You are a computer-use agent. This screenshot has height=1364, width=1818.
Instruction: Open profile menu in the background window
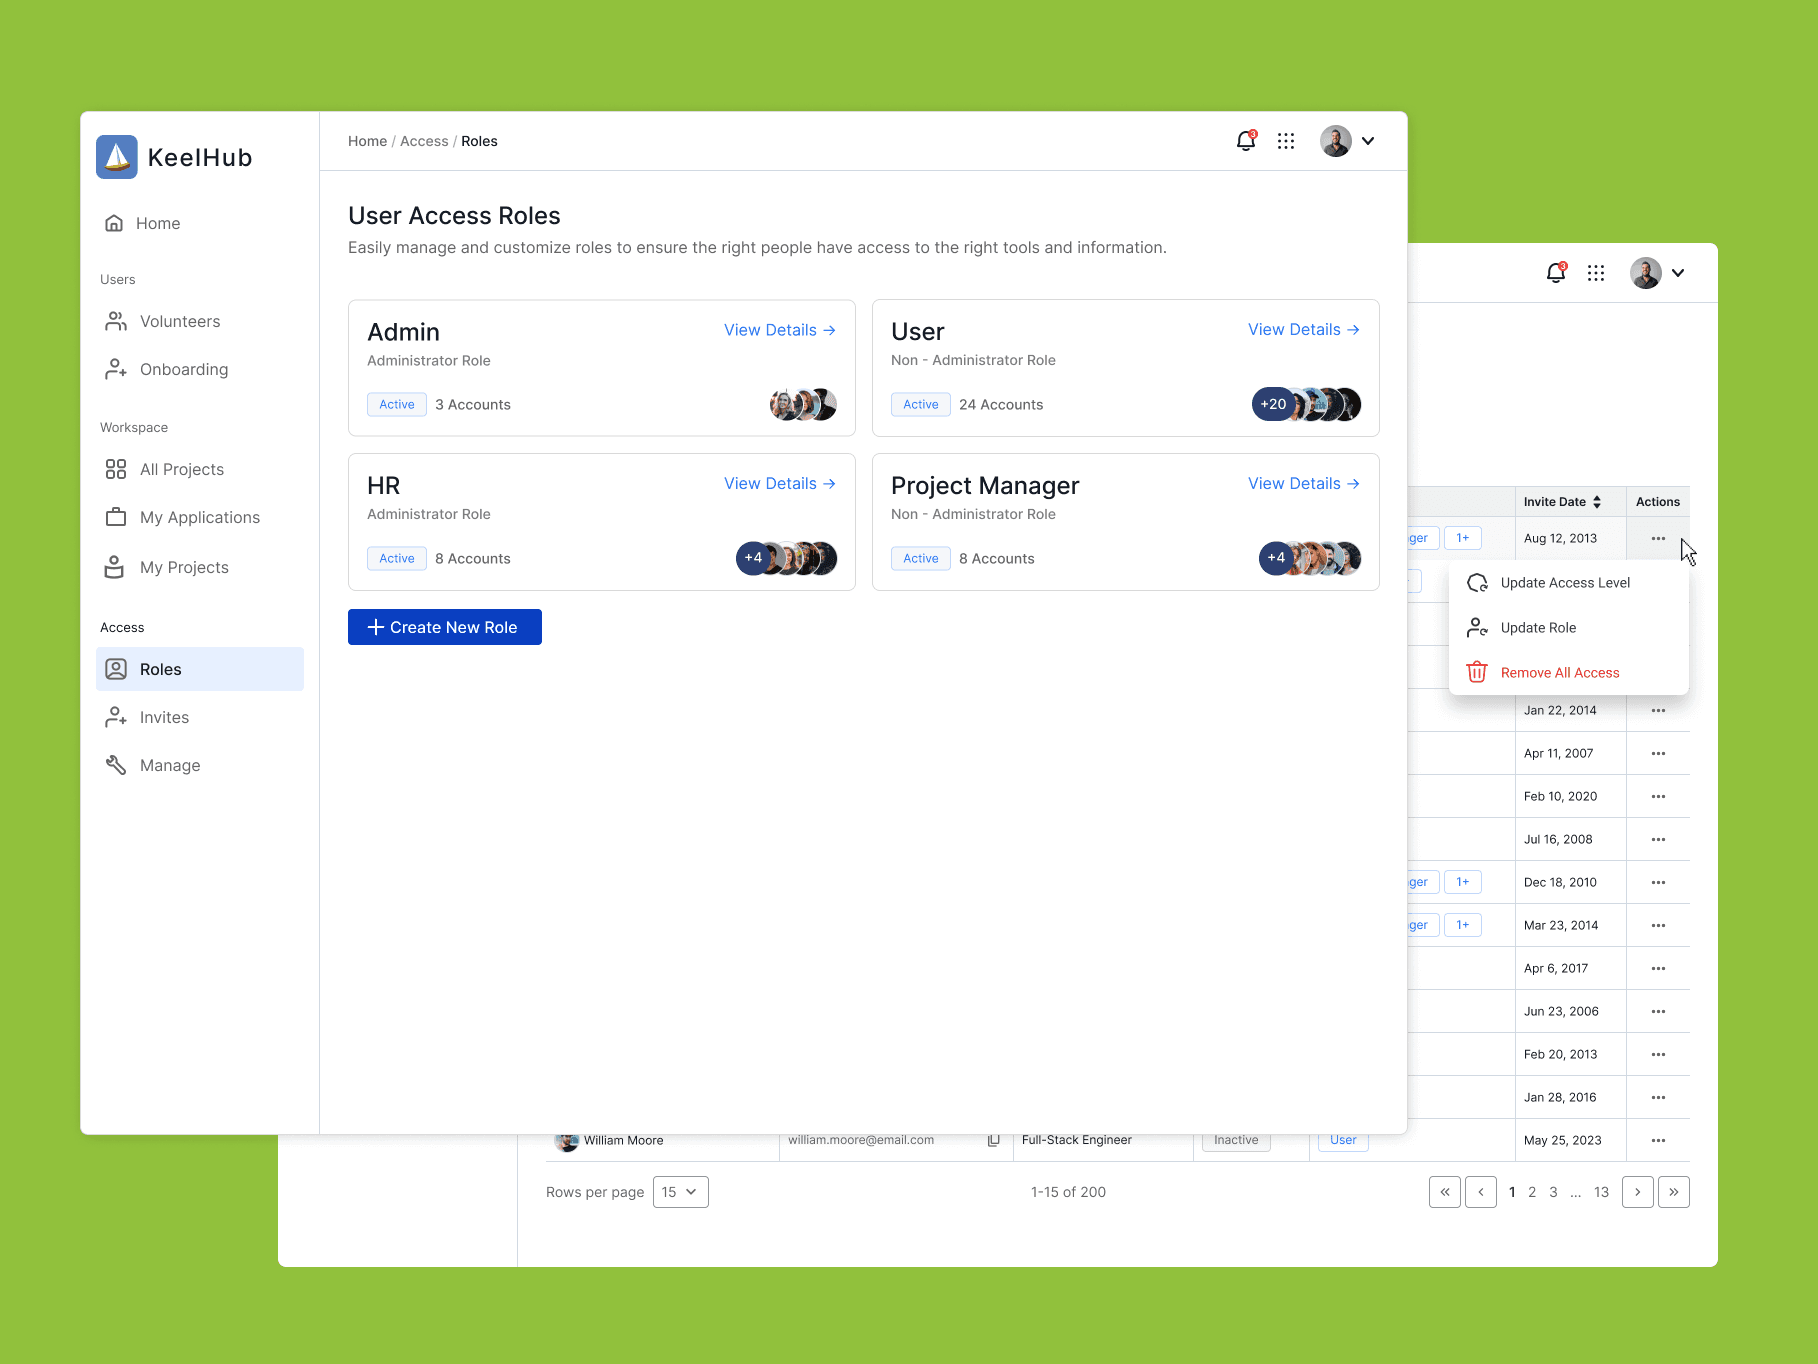[x=1658, y=273]
